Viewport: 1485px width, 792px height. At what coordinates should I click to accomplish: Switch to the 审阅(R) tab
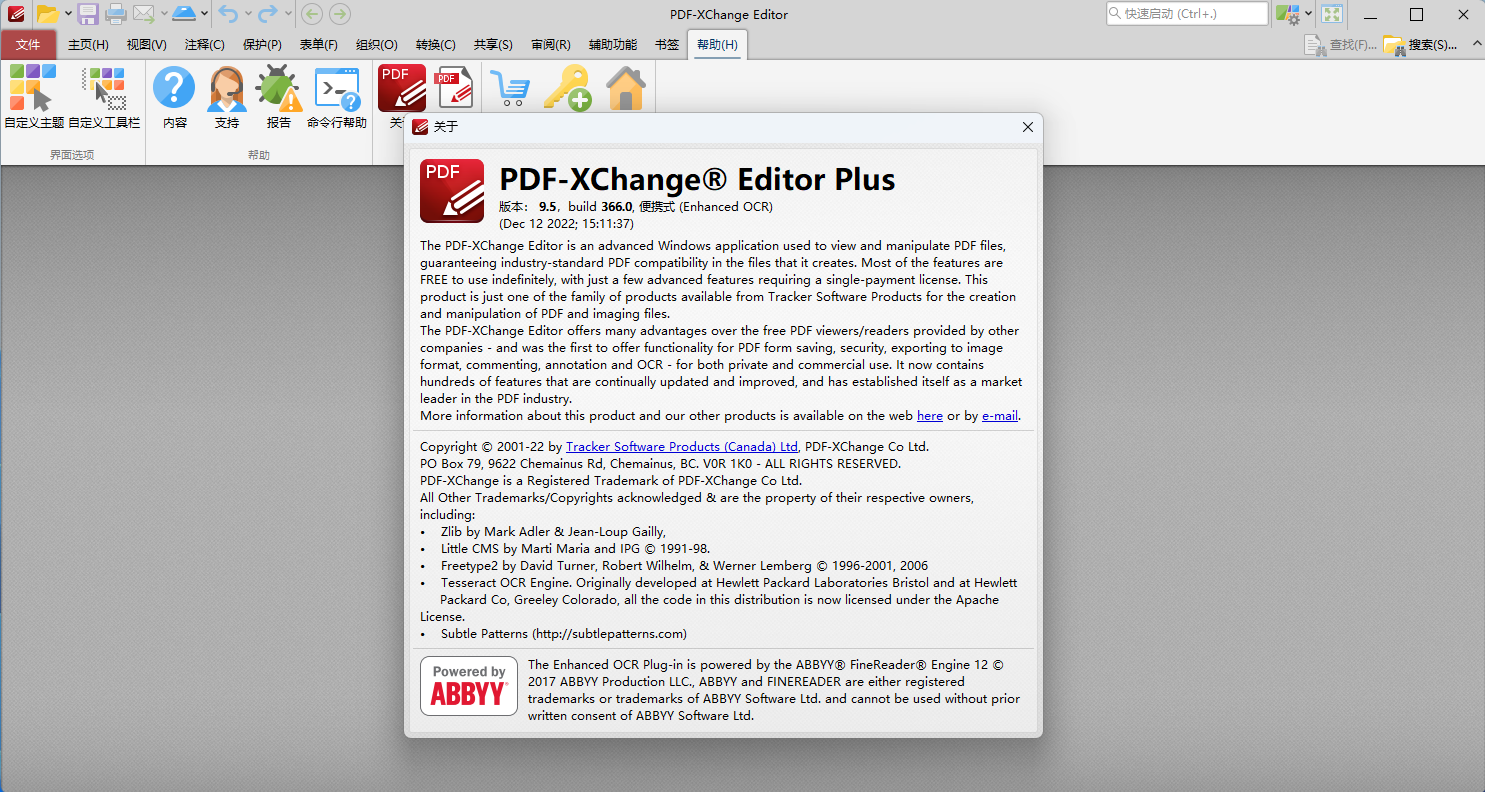[x=551, y=45]
